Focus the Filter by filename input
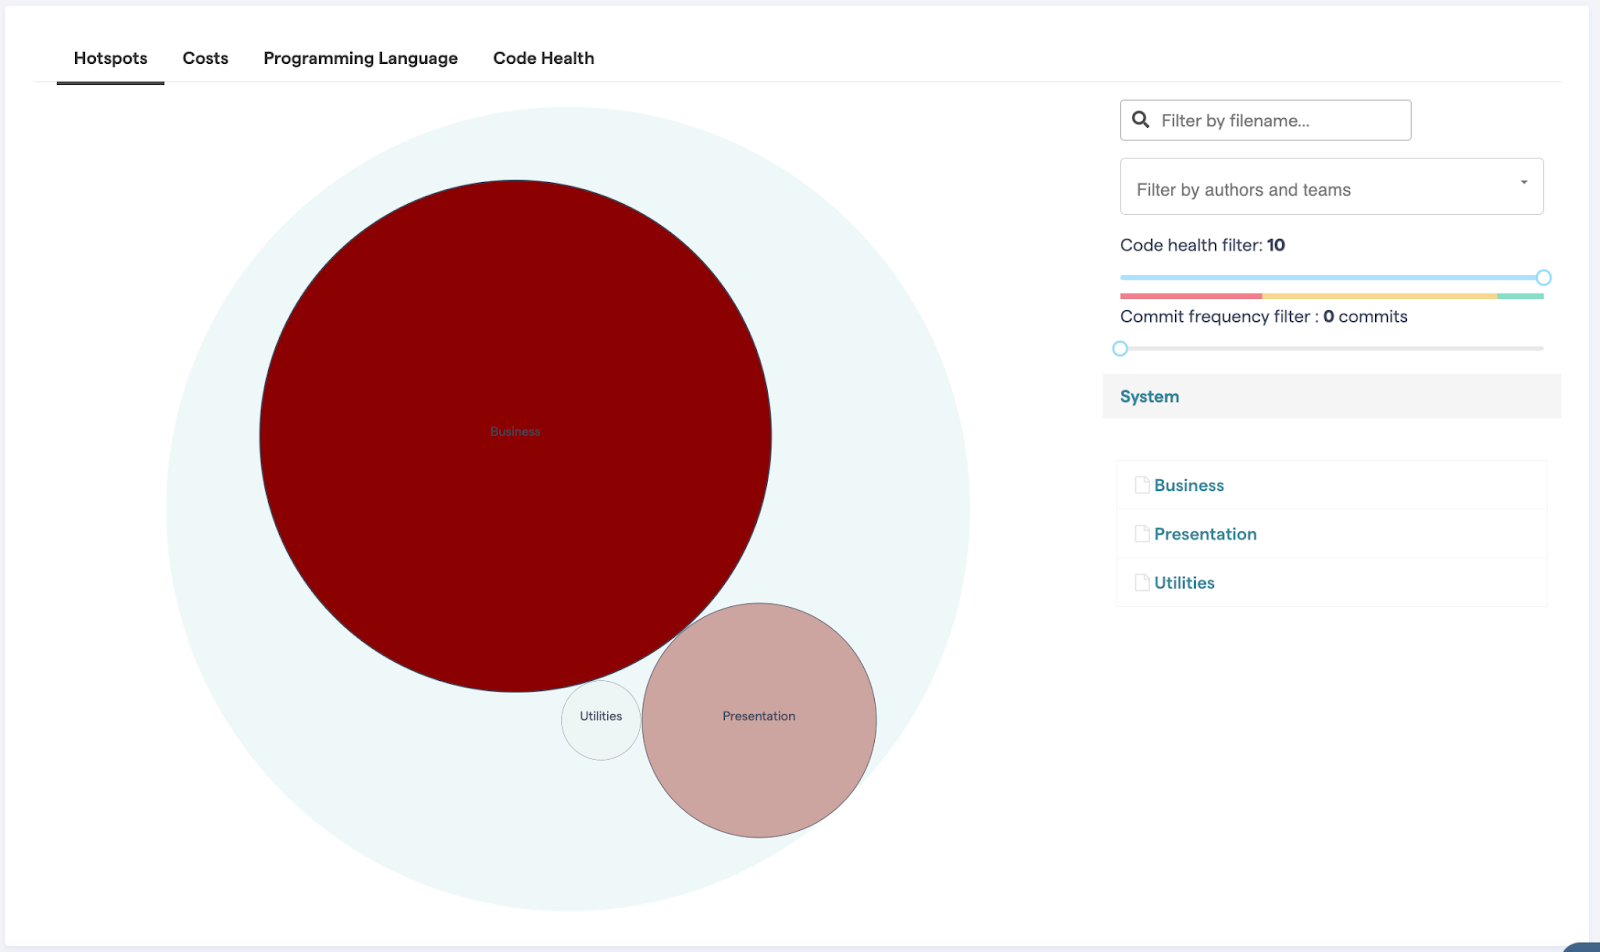The height and width of the screenshot is (952, 1600). tap(1280, 121)
